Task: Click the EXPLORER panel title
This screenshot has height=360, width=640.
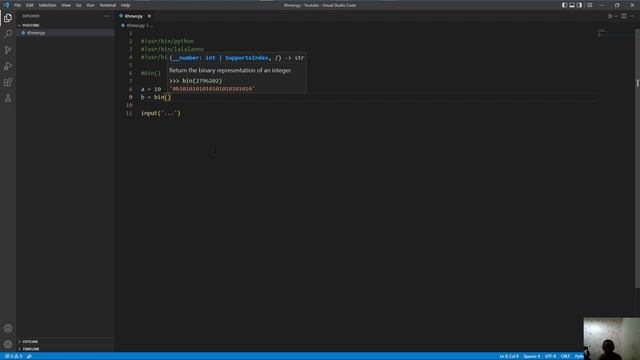Action: (x=31, y=16)
